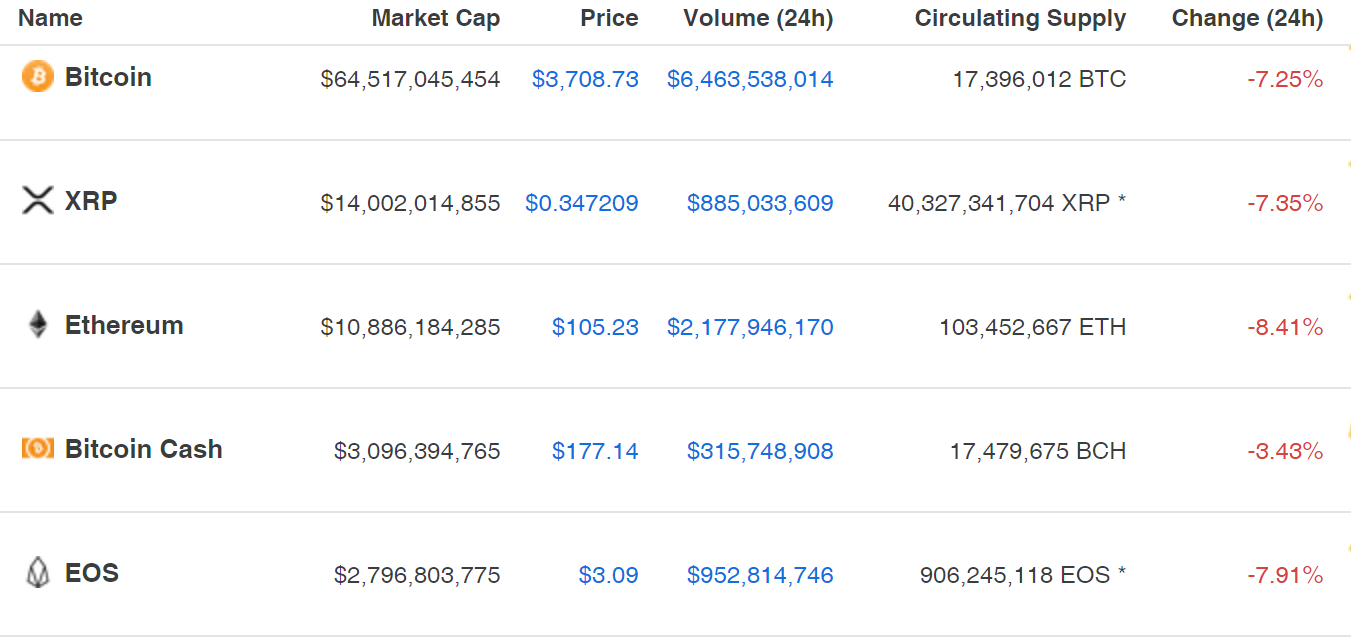Open Bitcoin Cash price $177.14 link
This screenshot has width=1351, height=641.
pyautogui.click(x=595, y=451)
